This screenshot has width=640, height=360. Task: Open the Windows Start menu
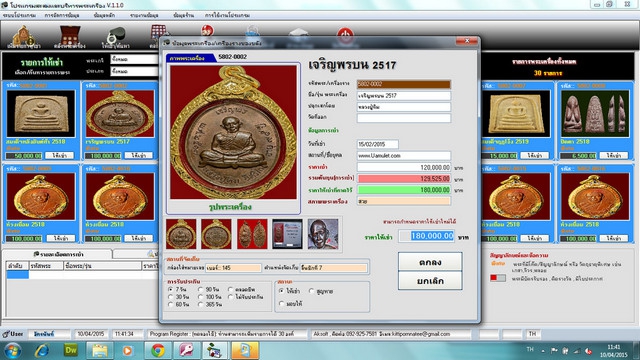coord(13,351)
